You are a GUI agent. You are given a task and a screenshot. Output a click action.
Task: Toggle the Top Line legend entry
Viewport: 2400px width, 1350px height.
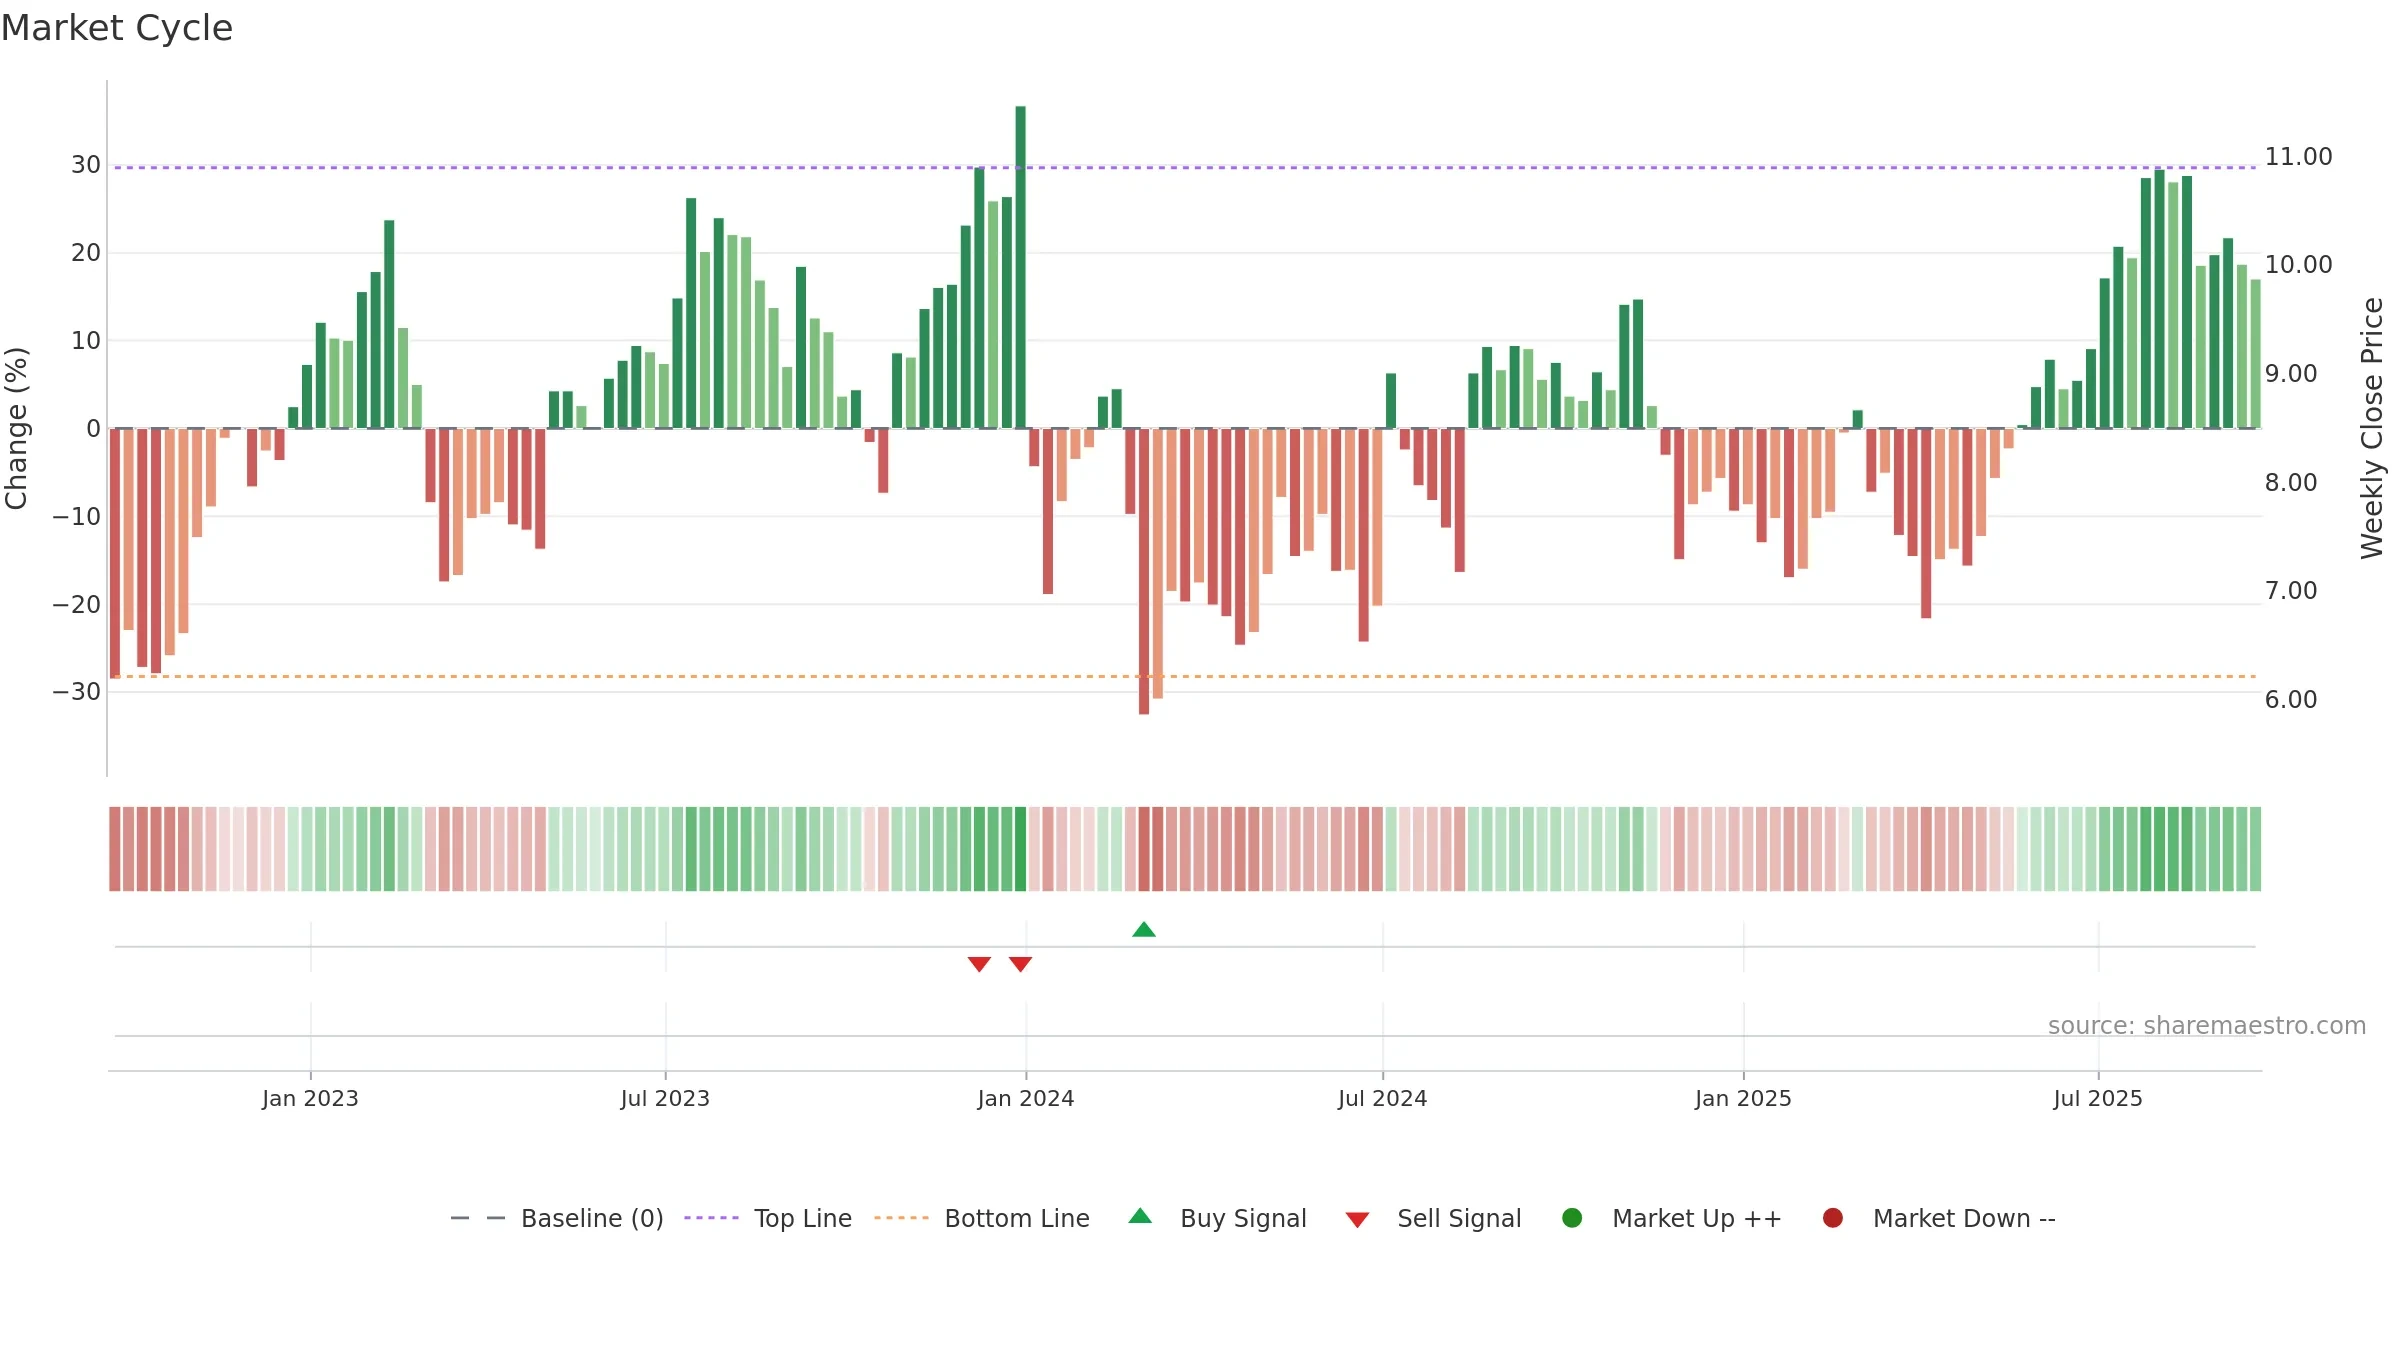[x=768, y=1218]
